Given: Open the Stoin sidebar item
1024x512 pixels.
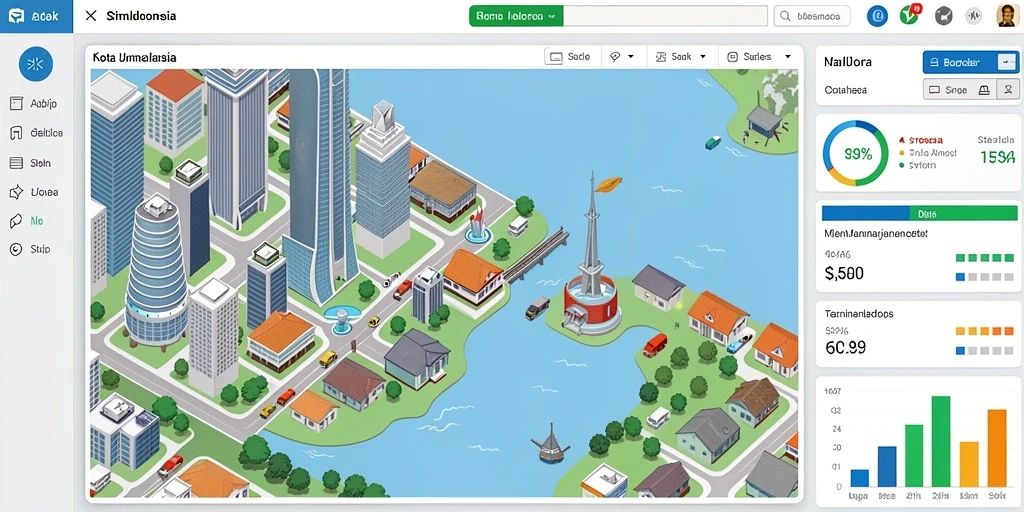Looking at the screenshot, I should 31,163.
